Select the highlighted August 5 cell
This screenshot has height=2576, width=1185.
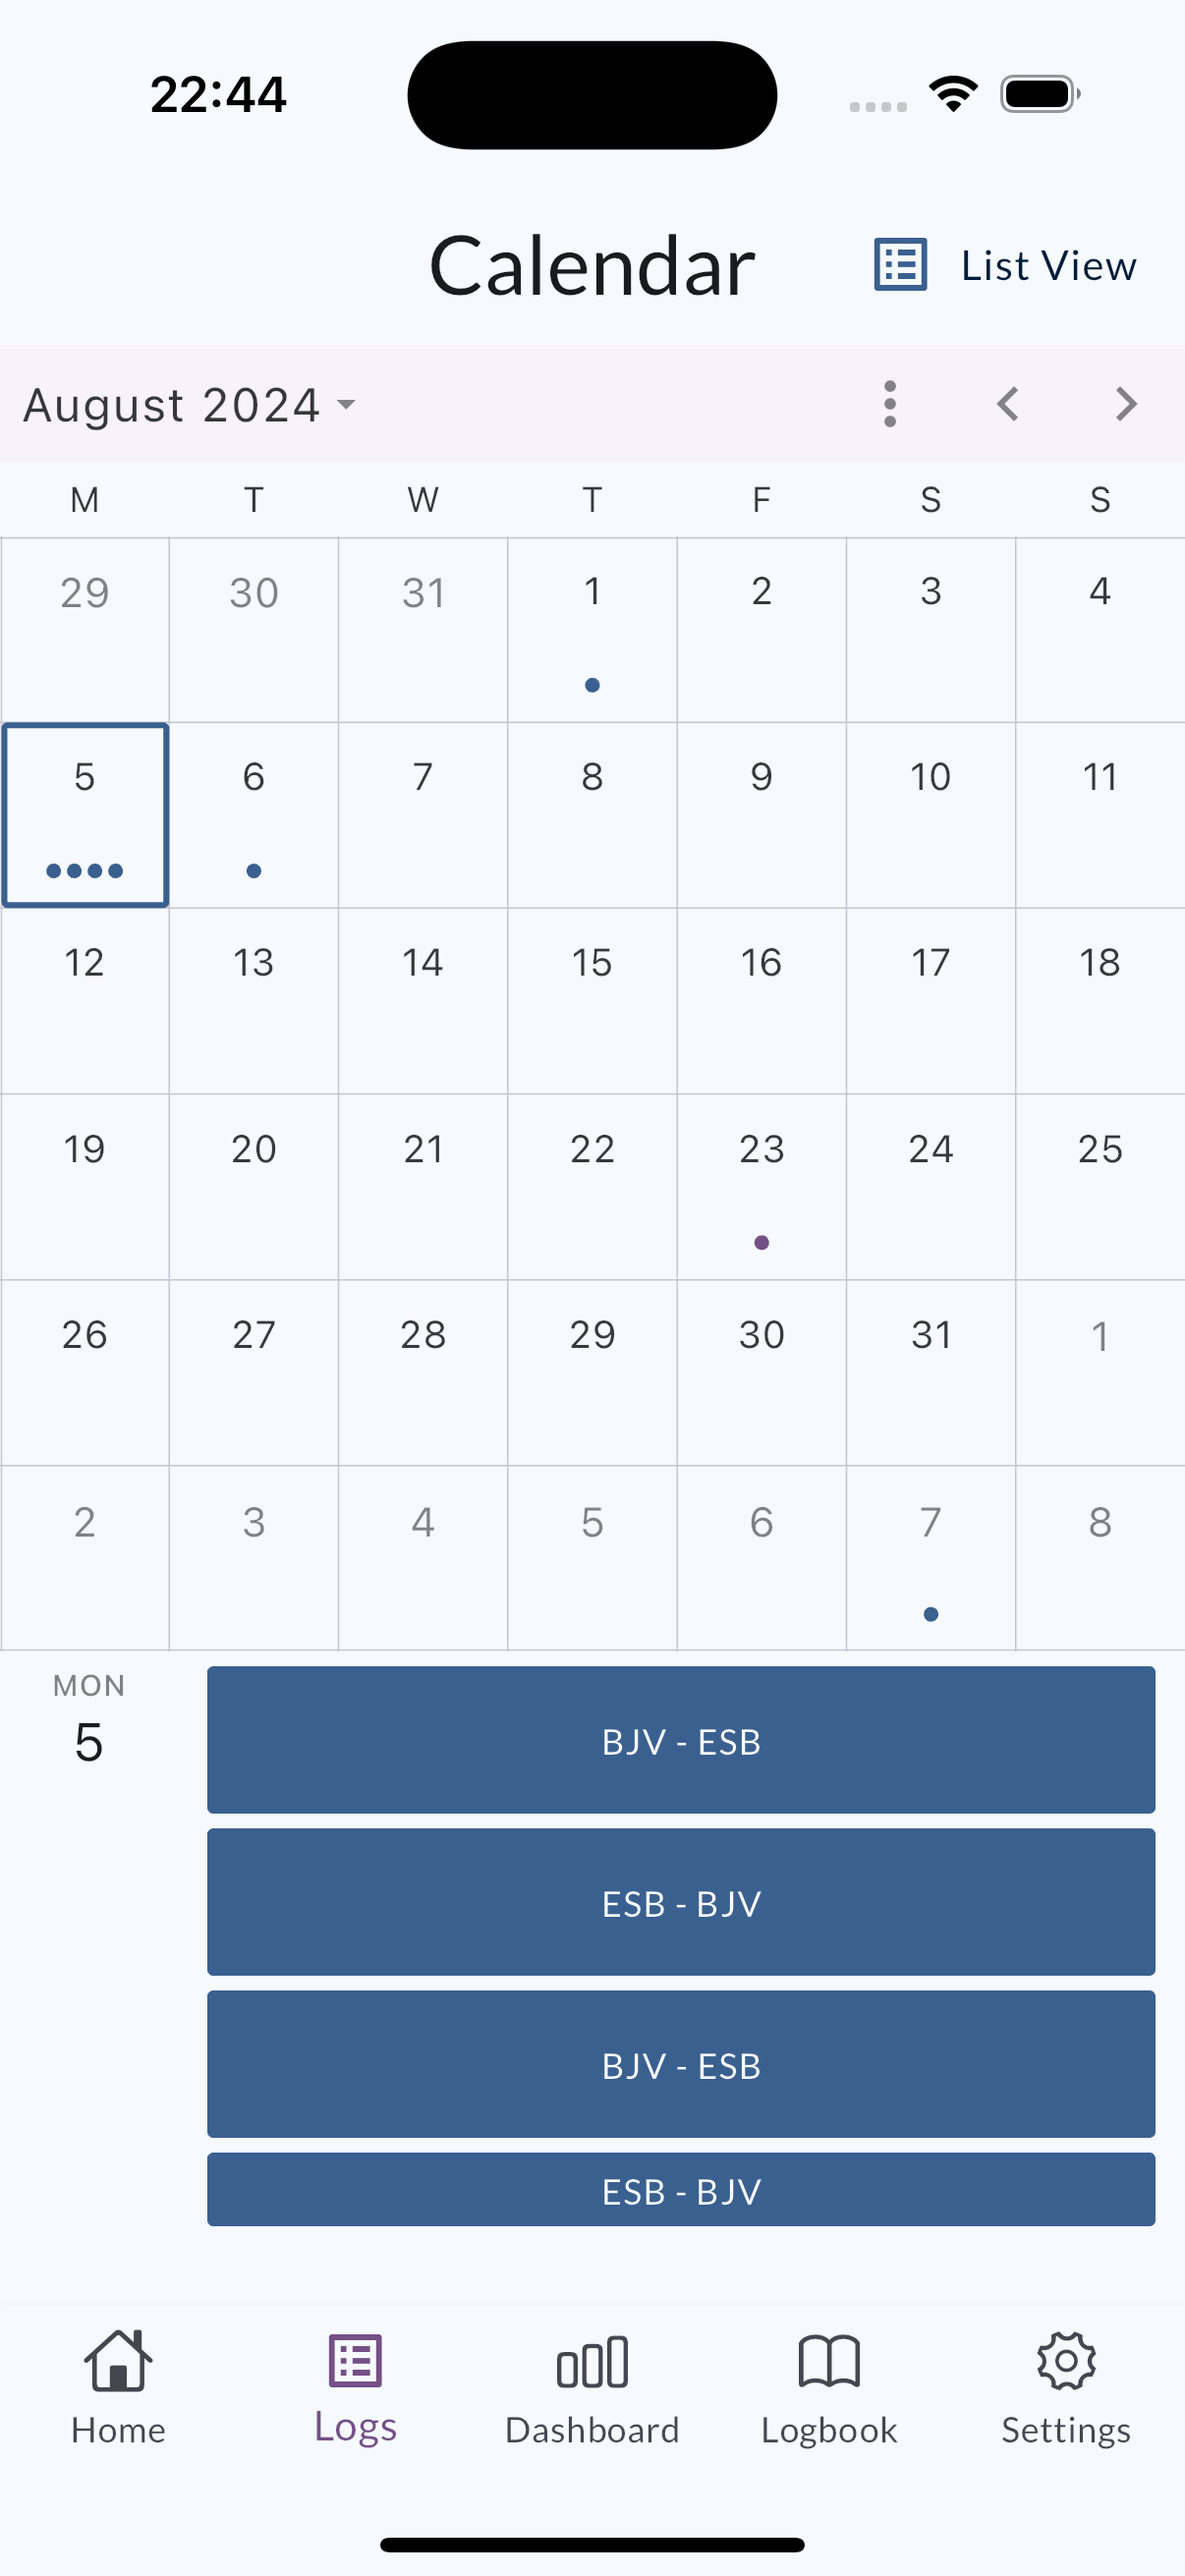click(85, 815)
